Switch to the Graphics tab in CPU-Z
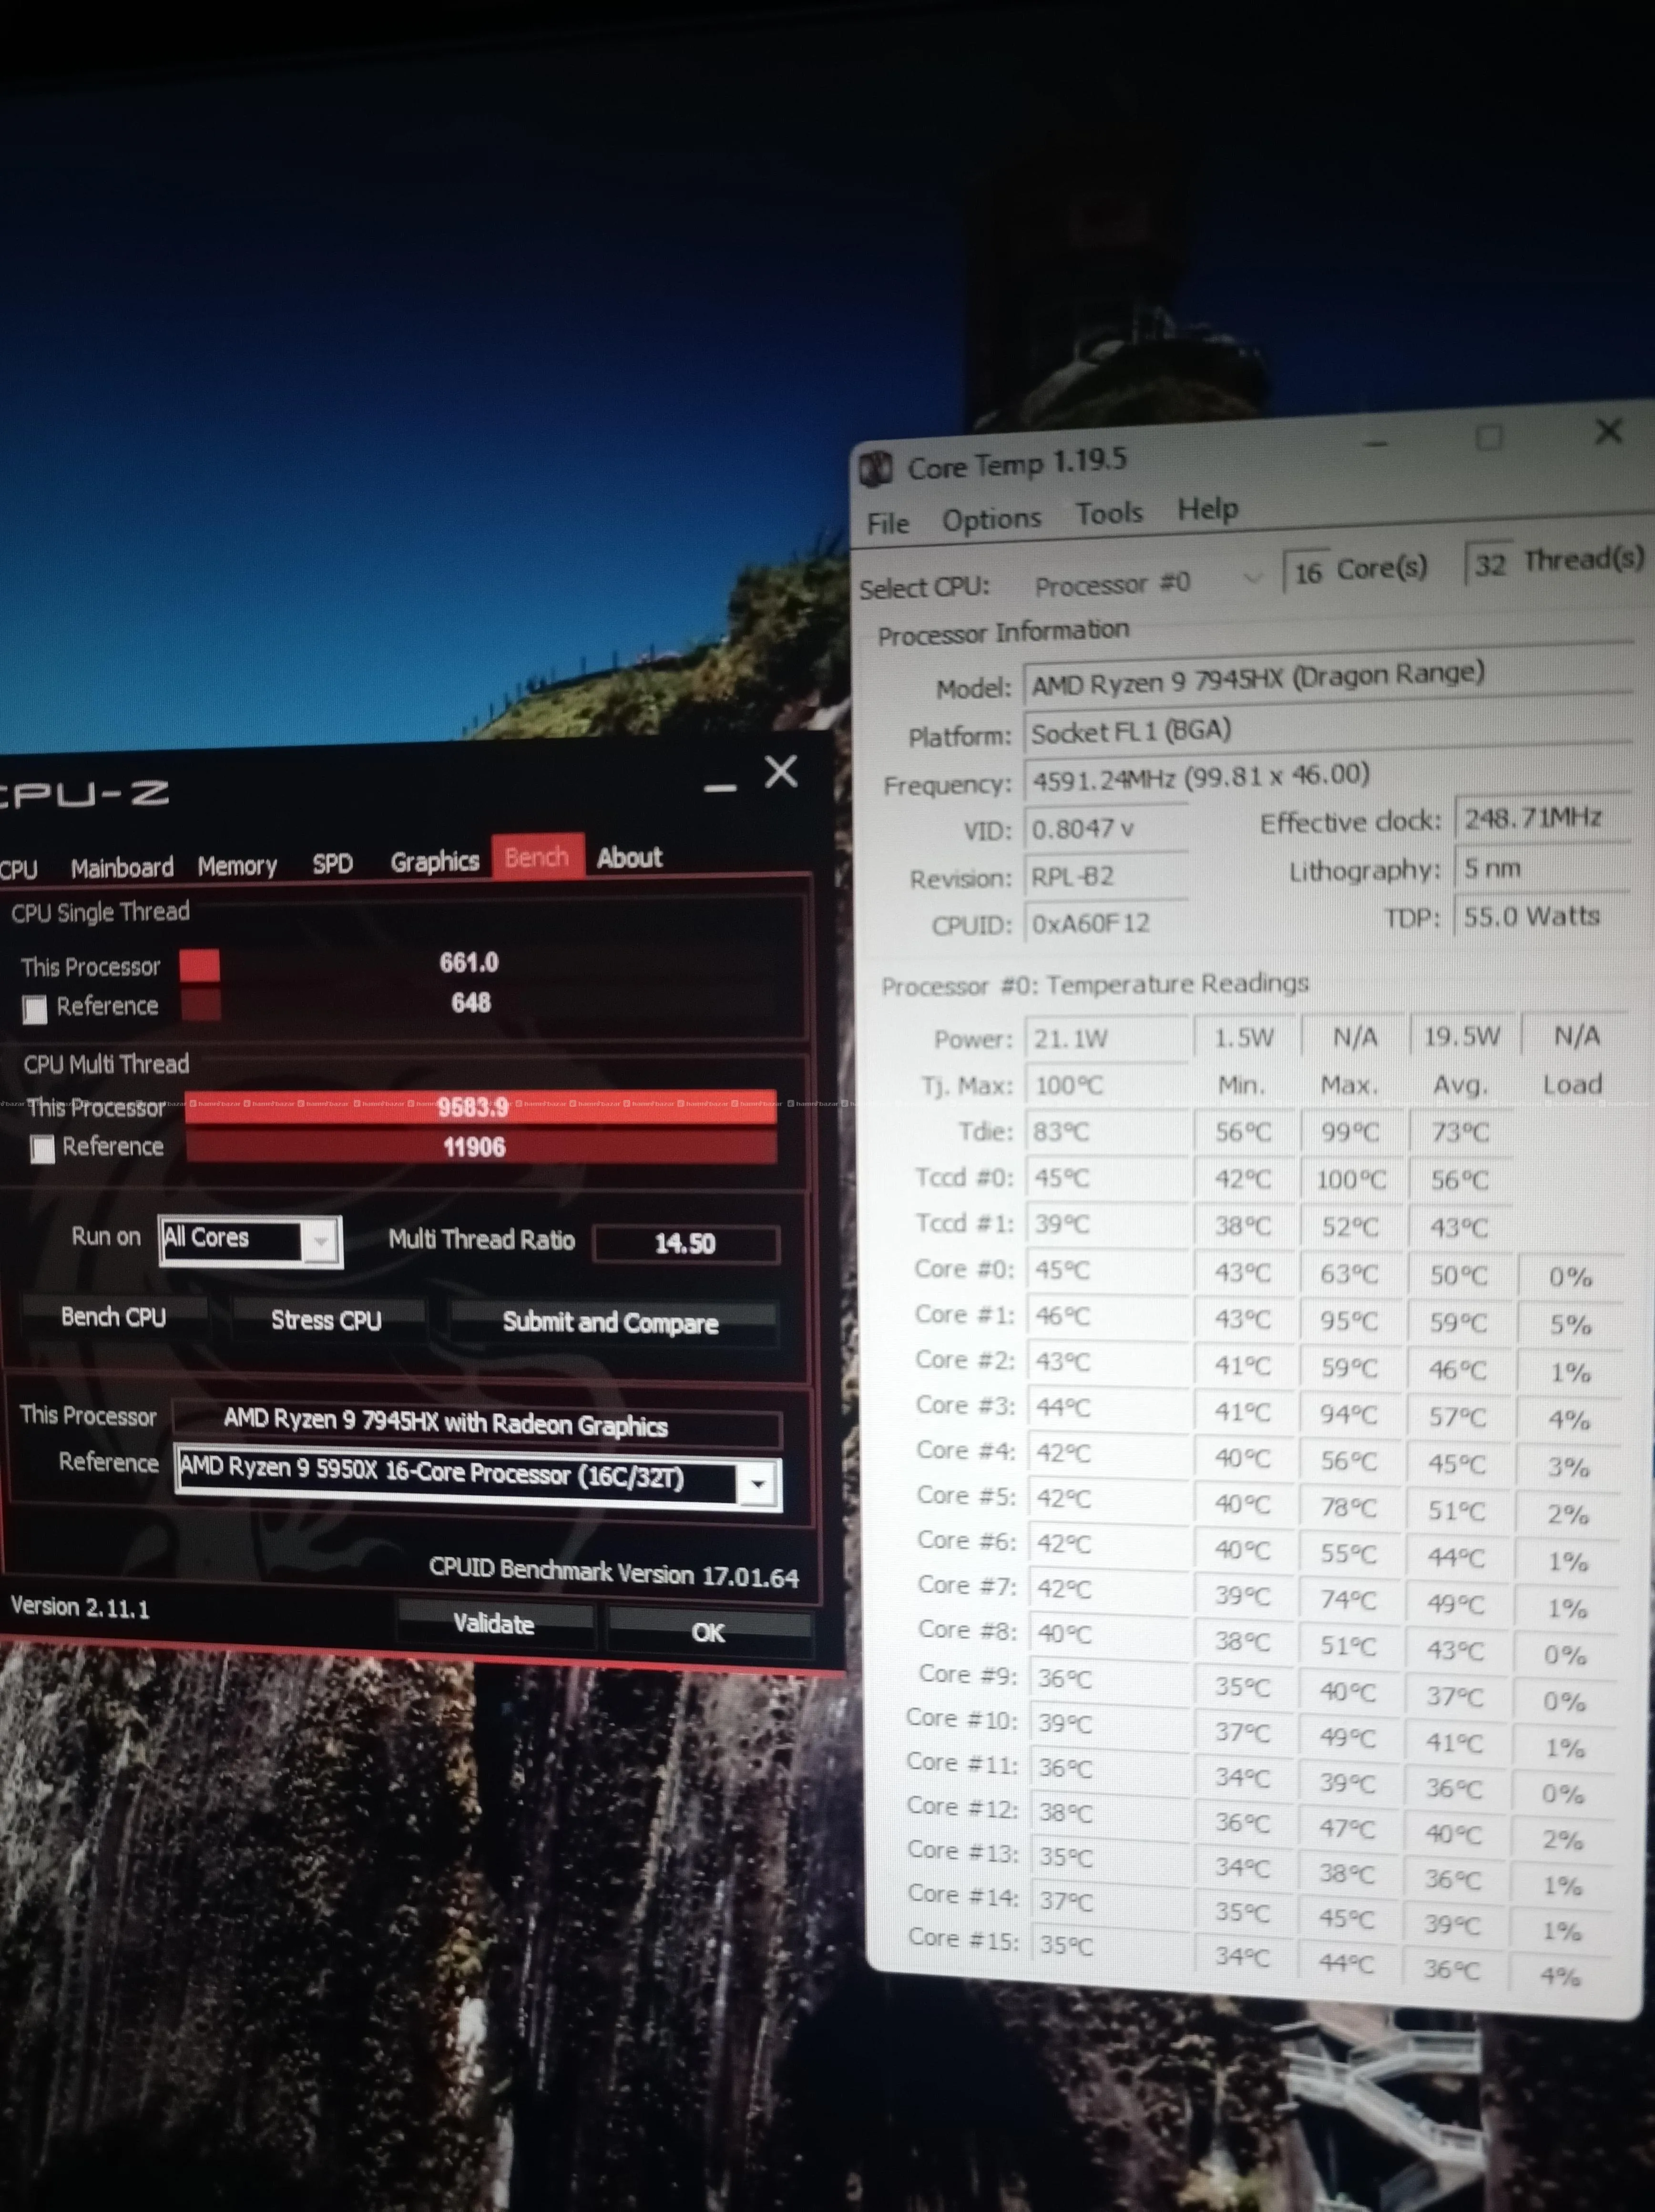 pos(435,861)
